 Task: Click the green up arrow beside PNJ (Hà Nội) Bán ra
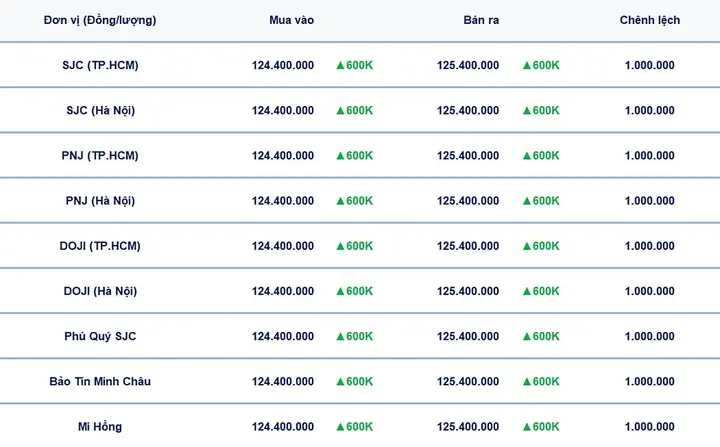tap(527, 201)
